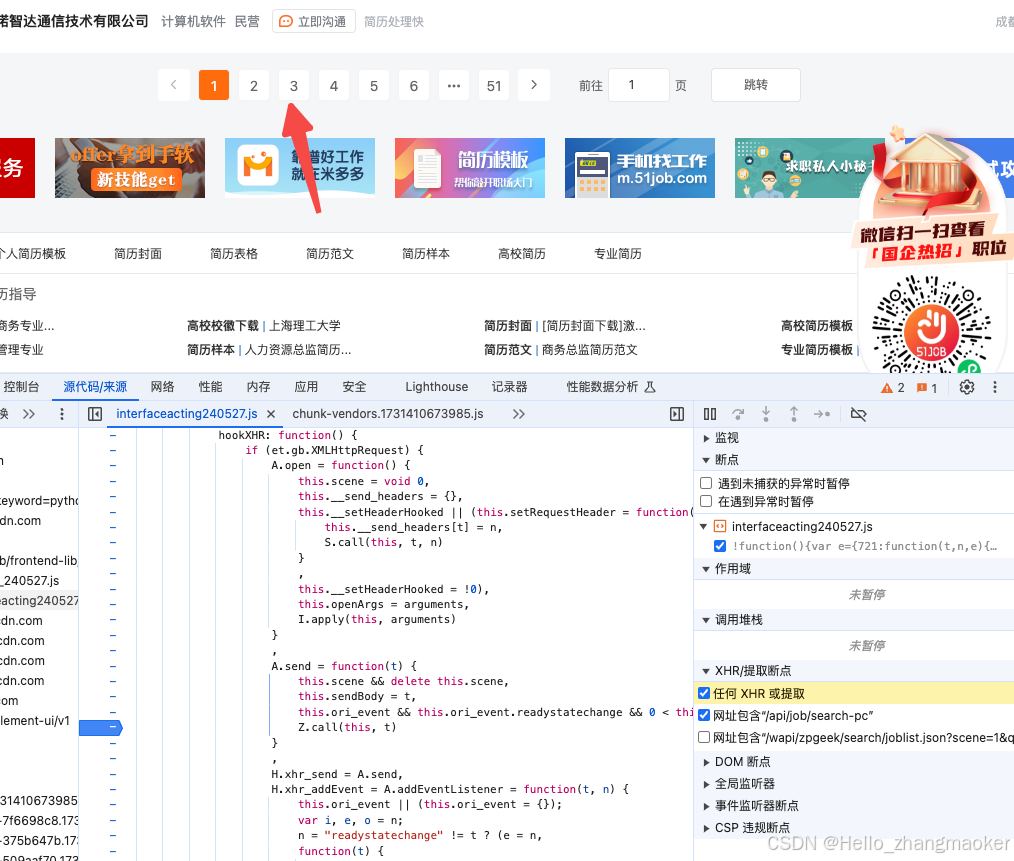Image resolution: width=1014 pixels, height=861 pixels.
Task: Switch to the 网络 network tab
Action: (162, 387)
